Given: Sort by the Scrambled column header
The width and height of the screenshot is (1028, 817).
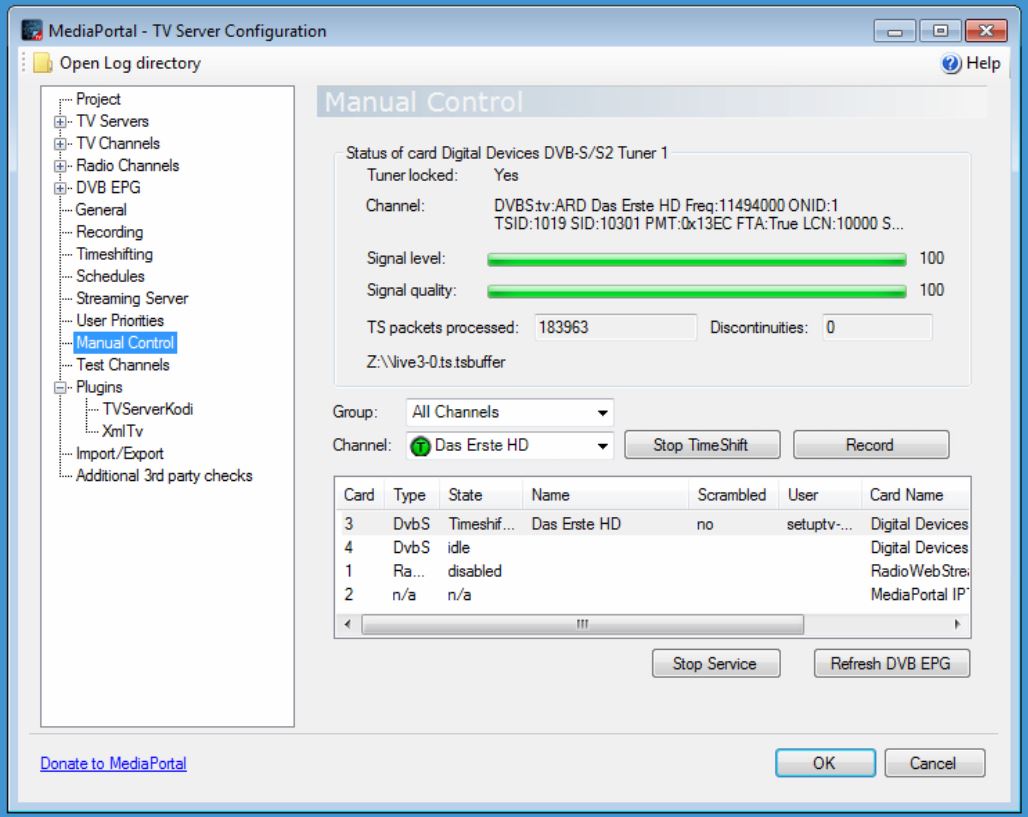Looking at the screenshot, I should (x=733, y=495).
